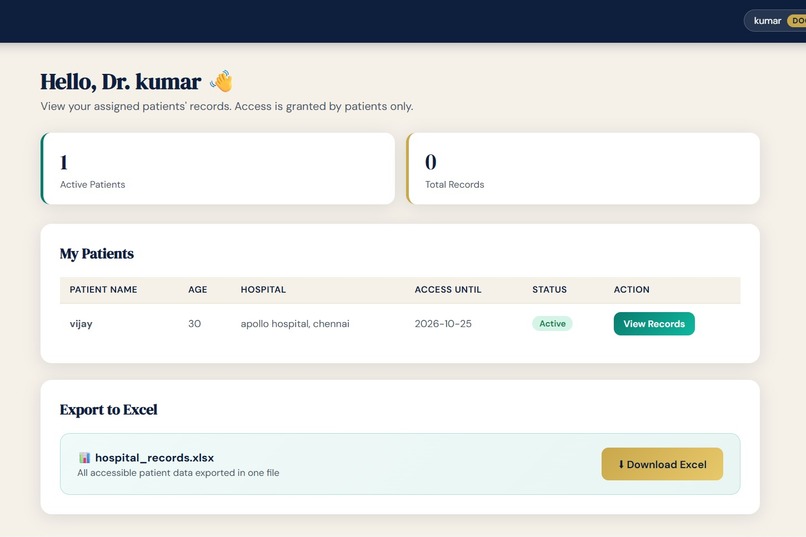Click the Export to Excel heading
The width and height of the screenshot is (806, 537).
[108, 410]
